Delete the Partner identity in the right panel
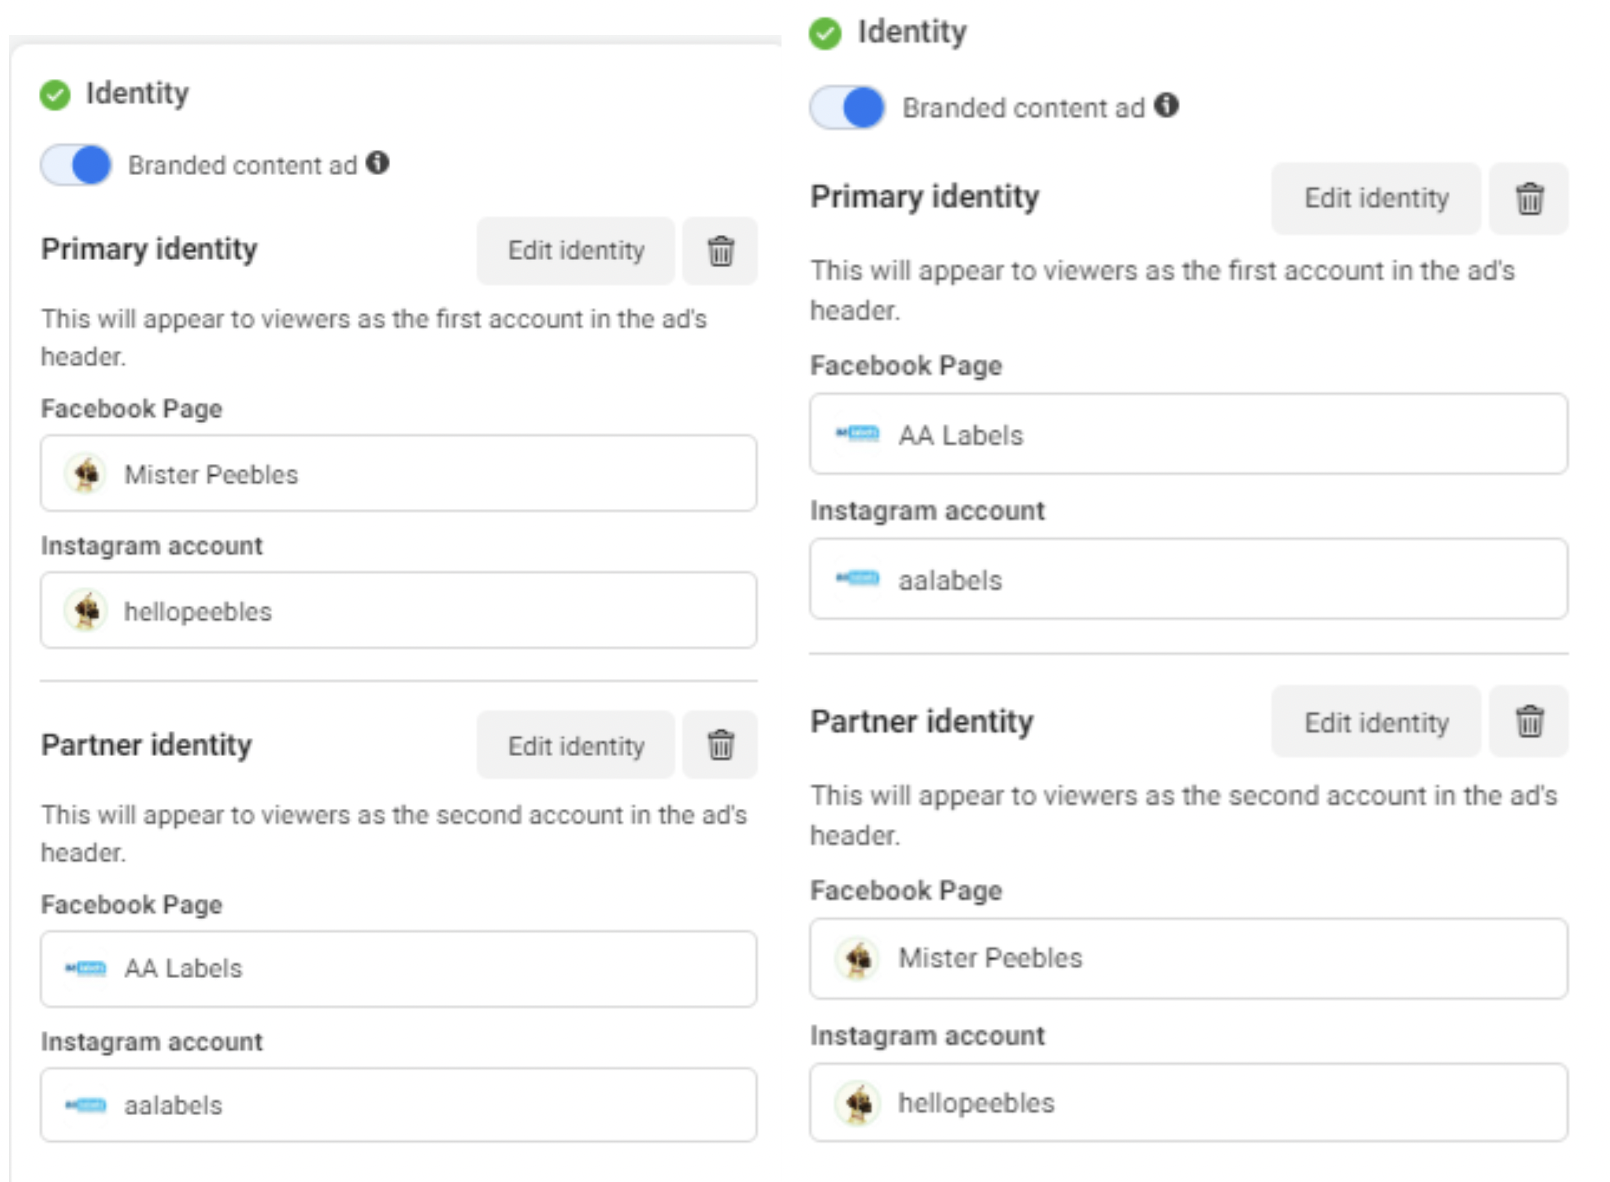1610x1182 pixels. coord(1529,722)
